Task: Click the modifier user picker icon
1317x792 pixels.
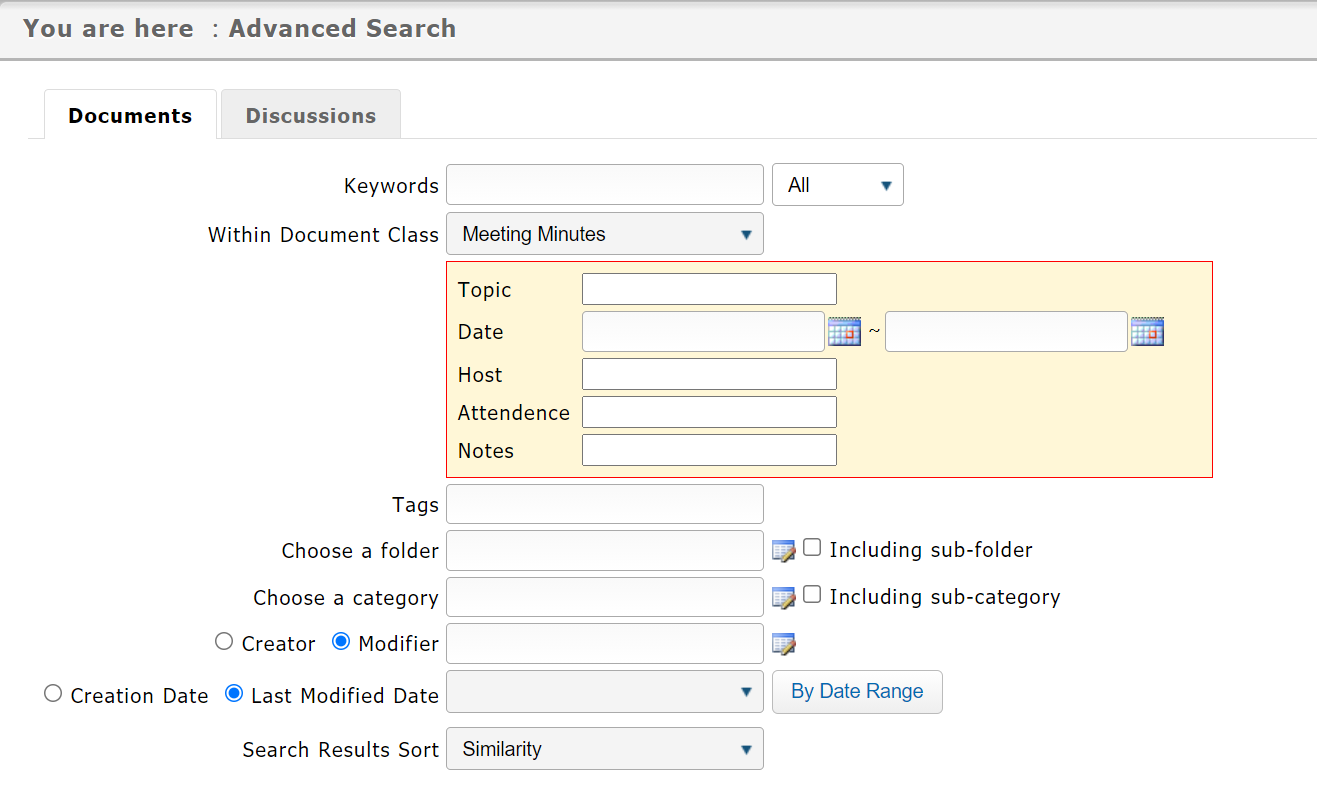Action: tap(783, 644)
